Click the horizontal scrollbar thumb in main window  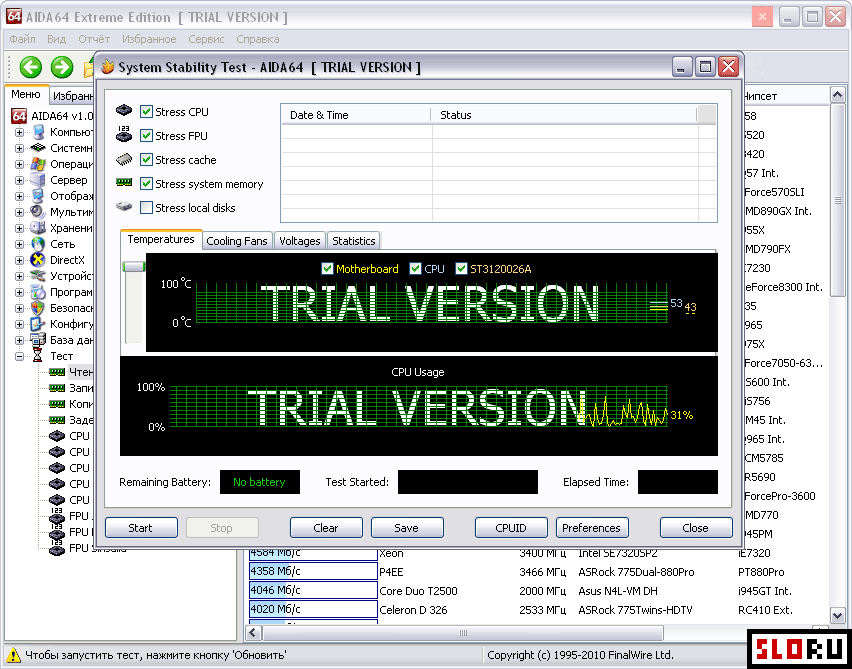coord(463,633)
